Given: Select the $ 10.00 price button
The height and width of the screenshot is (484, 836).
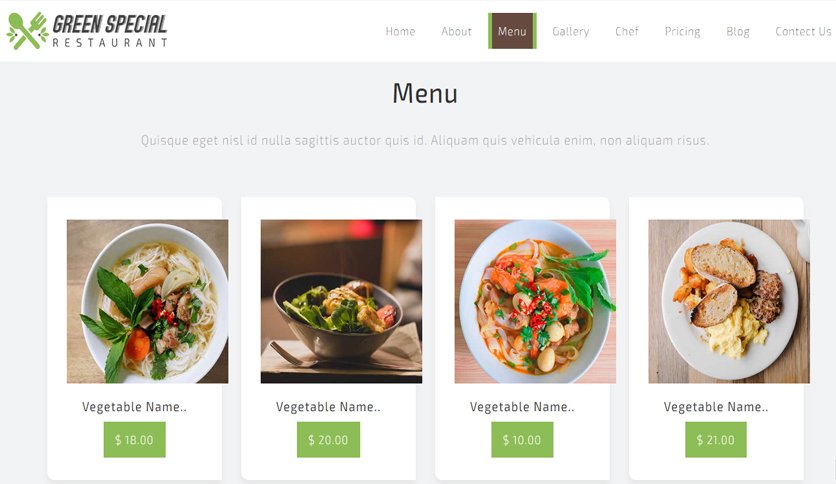Looking at the screenshot, I should (522, 440).
